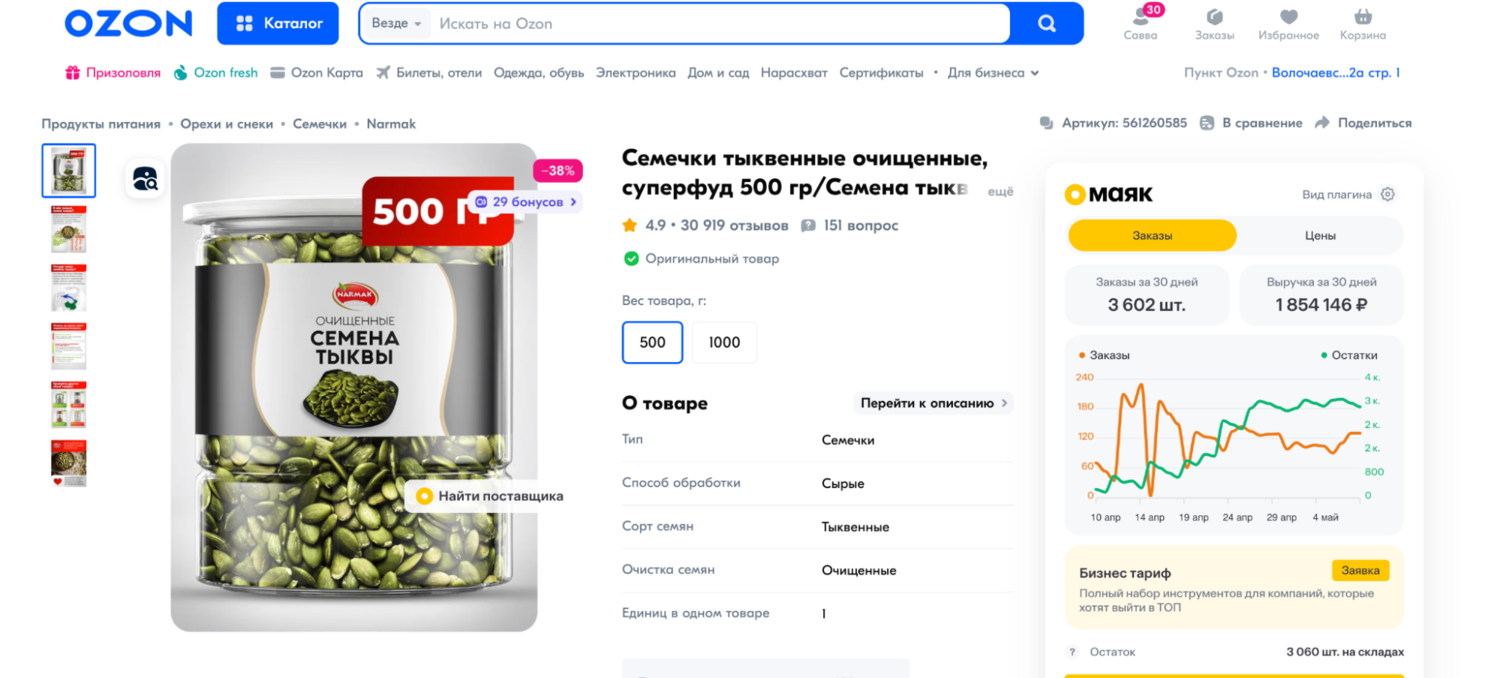Open Избранное heart icon
1500x678 pixels.
(x=1288, y=17)
